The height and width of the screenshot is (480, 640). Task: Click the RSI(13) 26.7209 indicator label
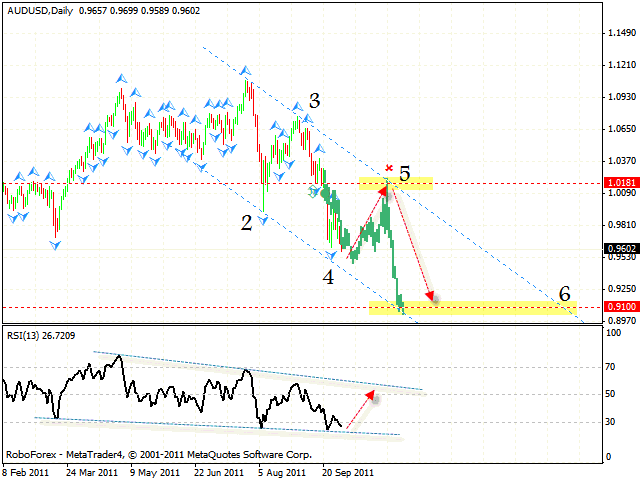point(40,334)
